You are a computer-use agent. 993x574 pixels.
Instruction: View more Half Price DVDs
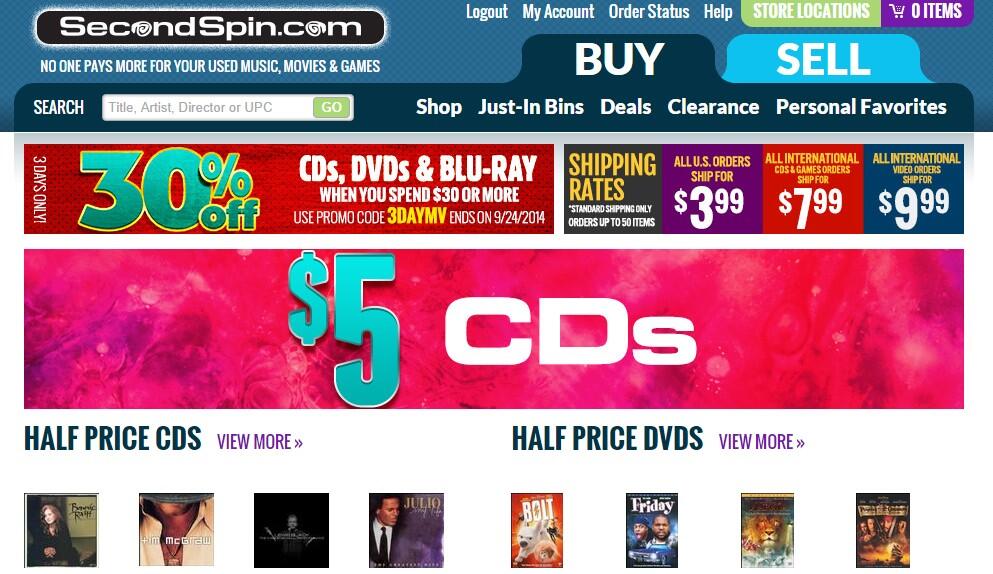point(761,442)
